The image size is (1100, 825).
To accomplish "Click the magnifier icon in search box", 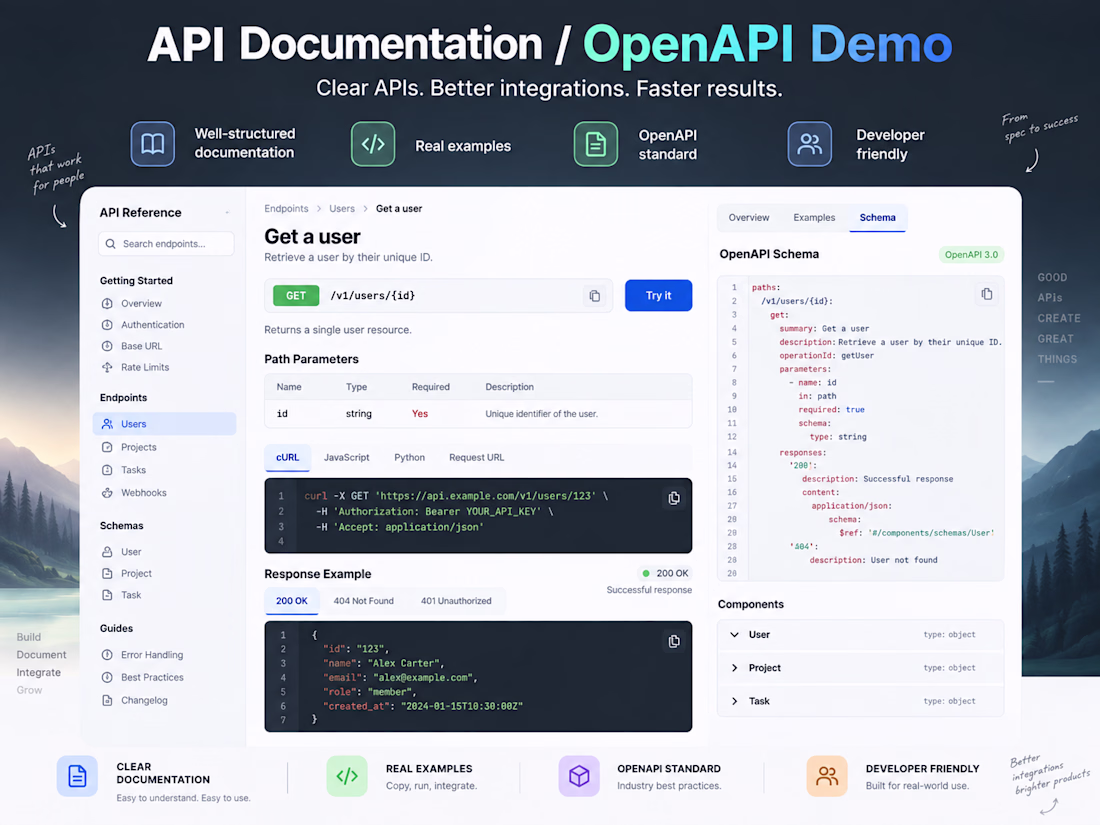I will point(111,244).
